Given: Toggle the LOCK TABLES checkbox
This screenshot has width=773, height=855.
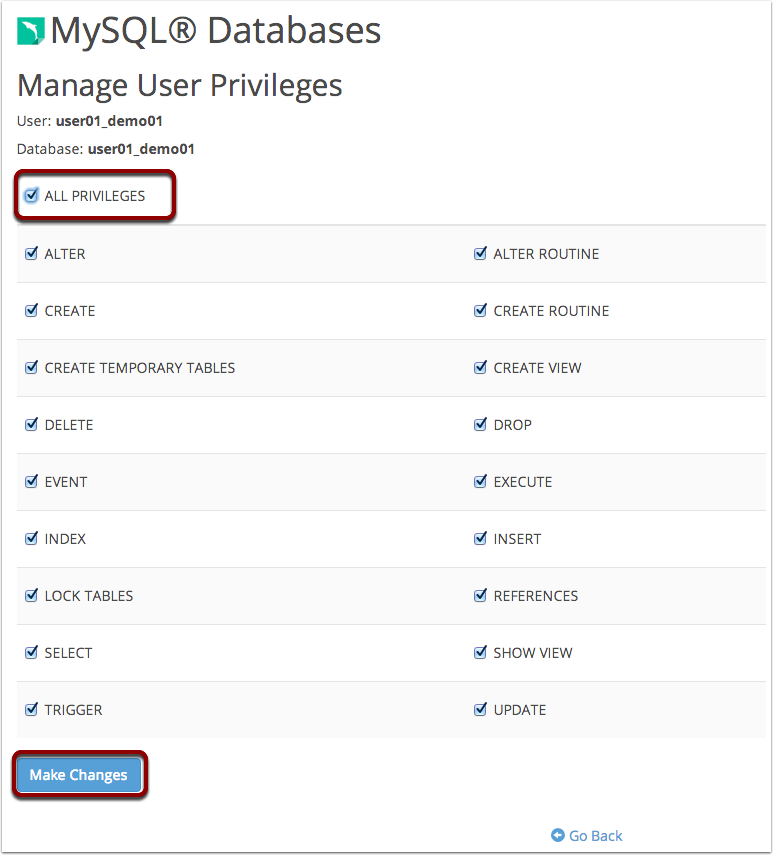Looking at the screenshot, I should click(32, 595).
